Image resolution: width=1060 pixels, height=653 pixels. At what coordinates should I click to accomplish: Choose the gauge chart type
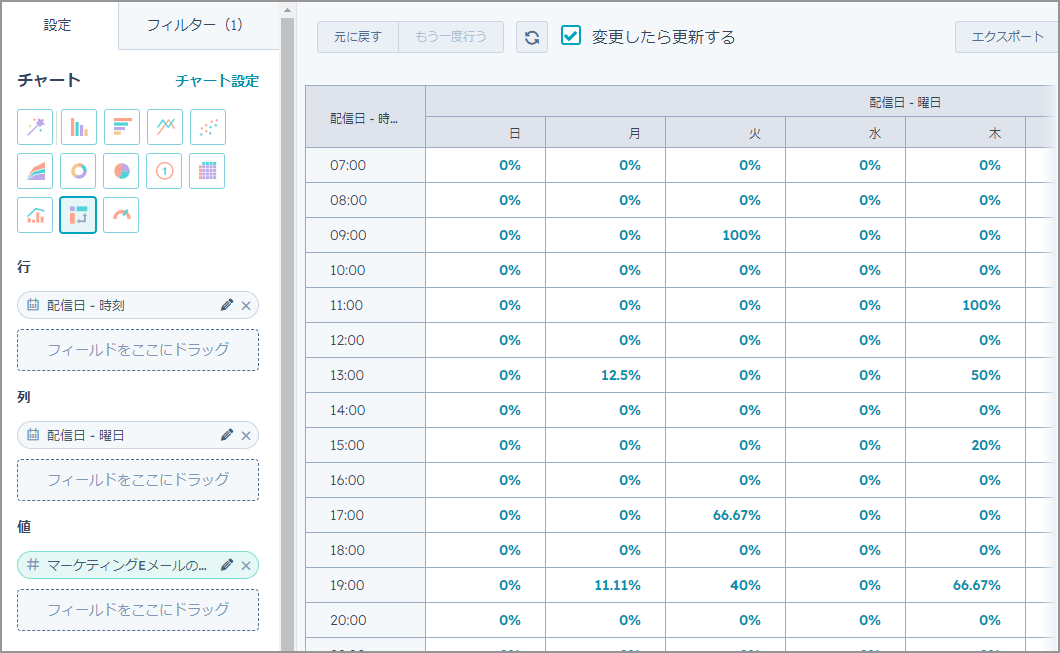[121, 215]
